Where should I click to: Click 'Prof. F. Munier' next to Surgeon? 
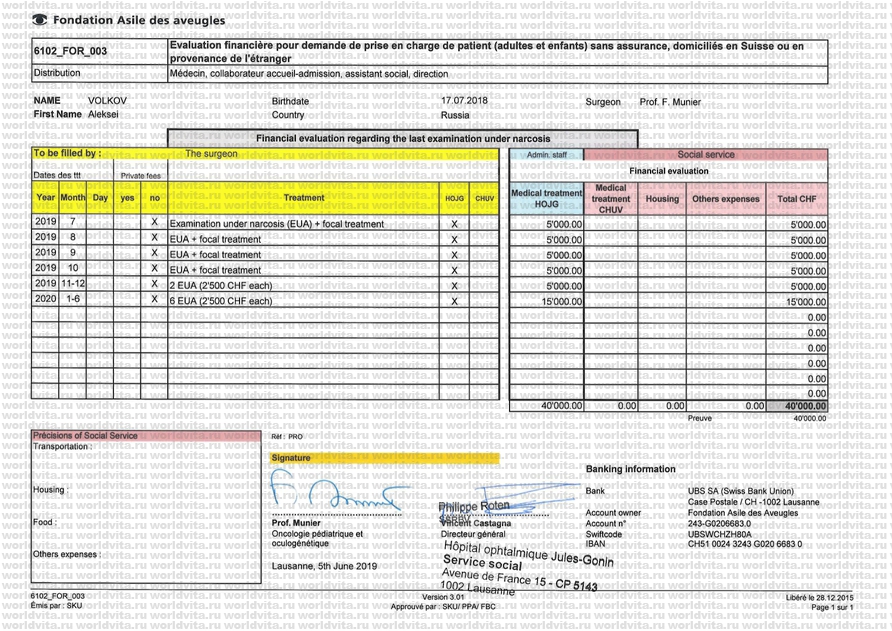click(x=670, y=102)
